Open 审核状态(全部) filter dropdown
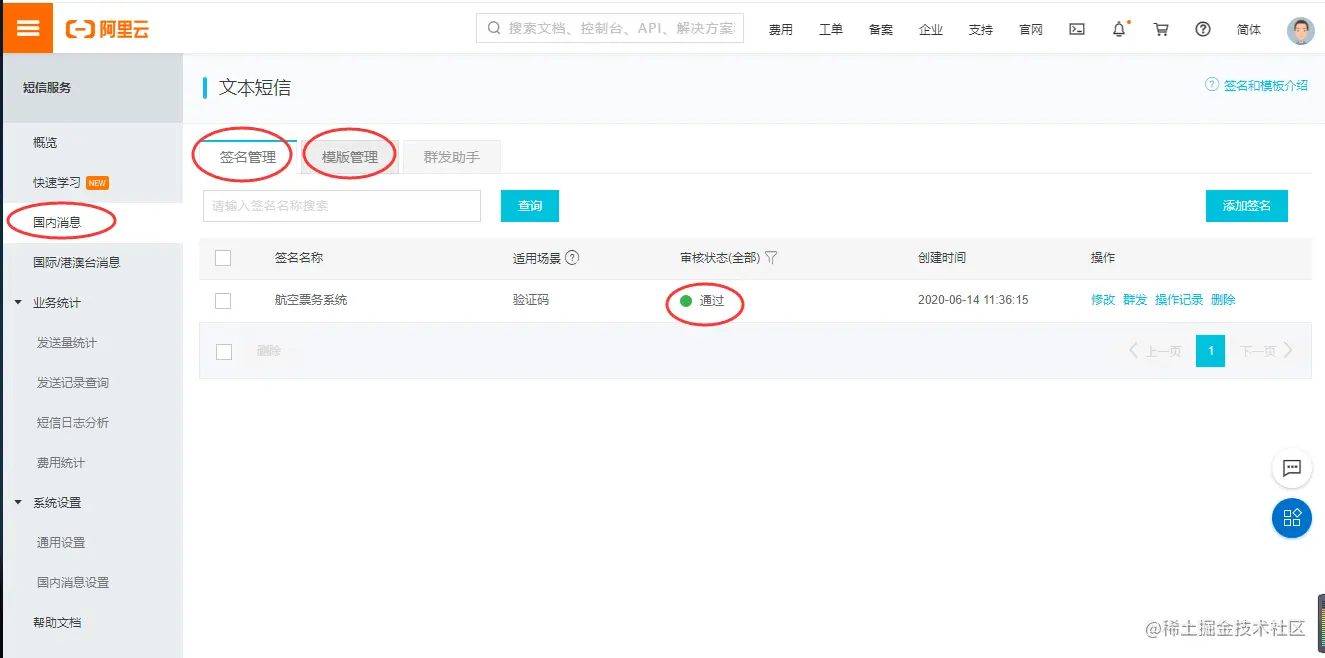Image resolution: width=1325 pixels, height=658 pixels. (x=729, y=258)
